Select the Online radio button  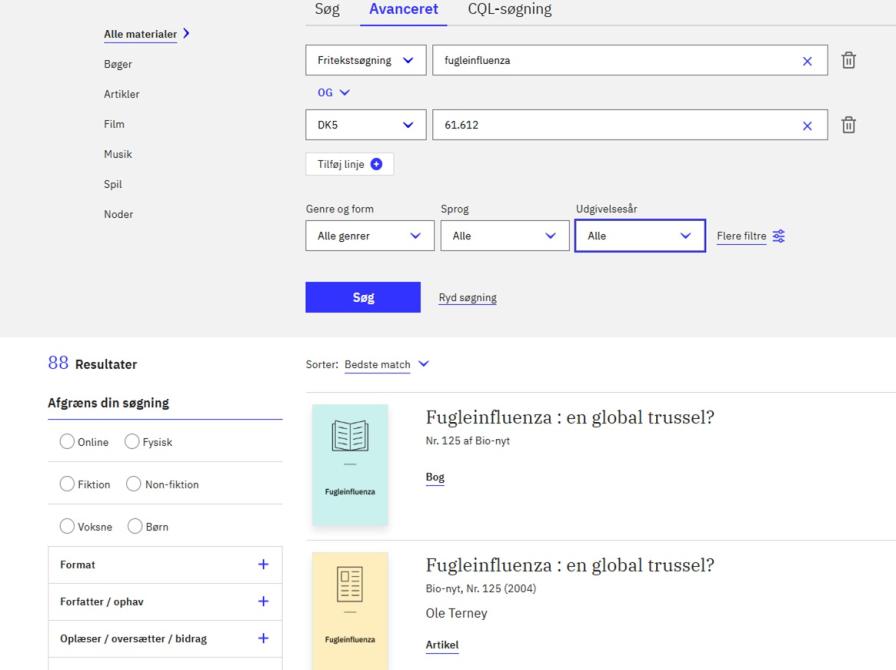coord(68,442)
